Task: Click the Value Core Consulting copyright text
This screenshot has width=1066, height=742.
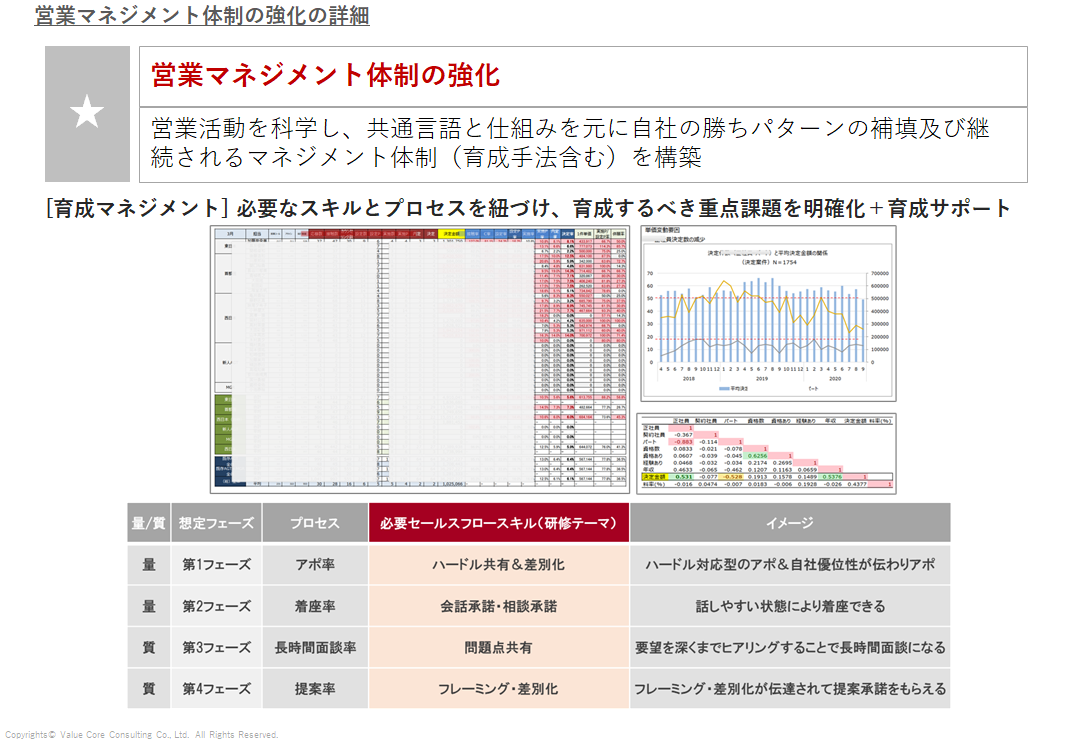Action: 140,735
